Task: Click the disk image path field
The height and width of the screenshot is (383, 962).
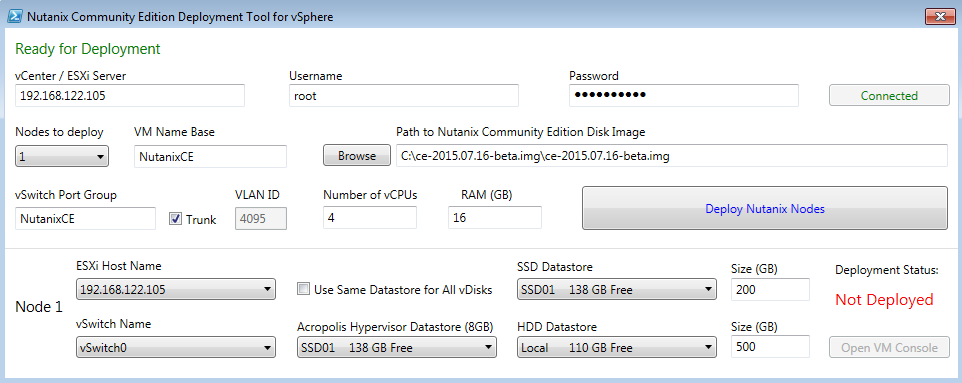Action: [x=672, y=156]
